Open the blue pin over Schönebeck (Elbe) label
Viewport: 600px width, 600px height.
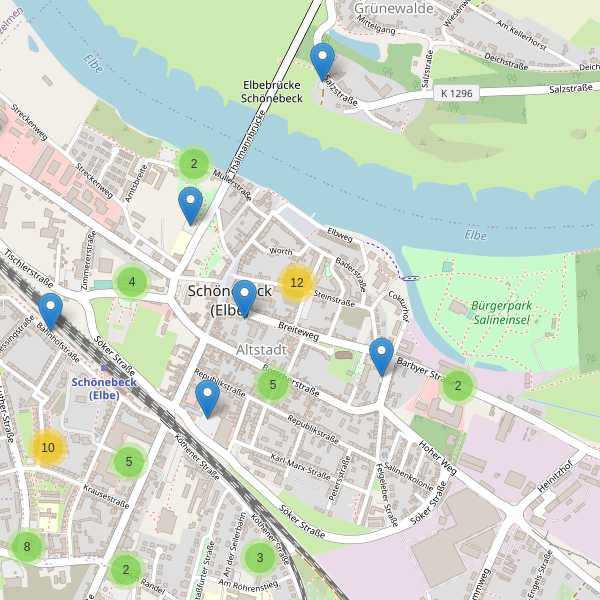pos(245,299)
